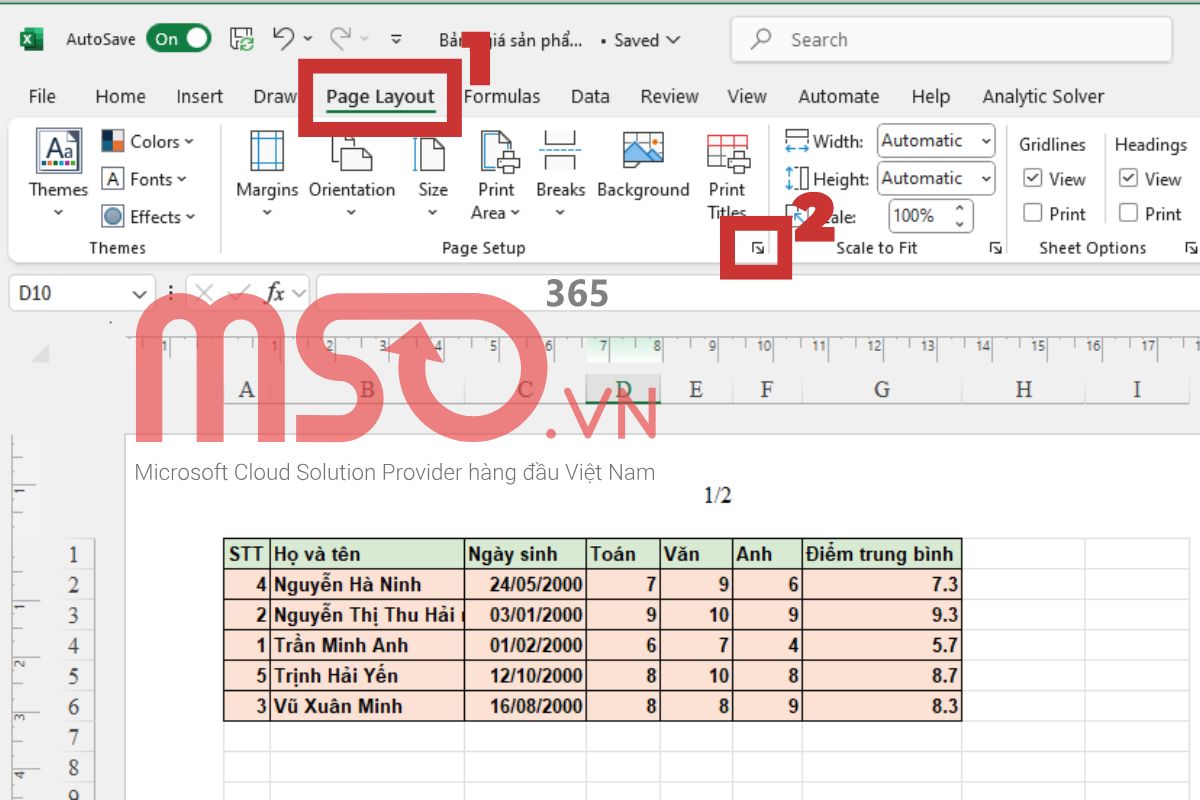This screenshot has width=1200, height=800.
Task: Open the File menu
Action: coord(42,97)
